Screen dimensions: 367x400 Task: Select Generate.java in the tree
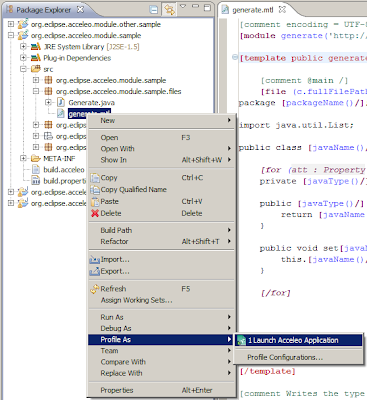tap(91, 102)
